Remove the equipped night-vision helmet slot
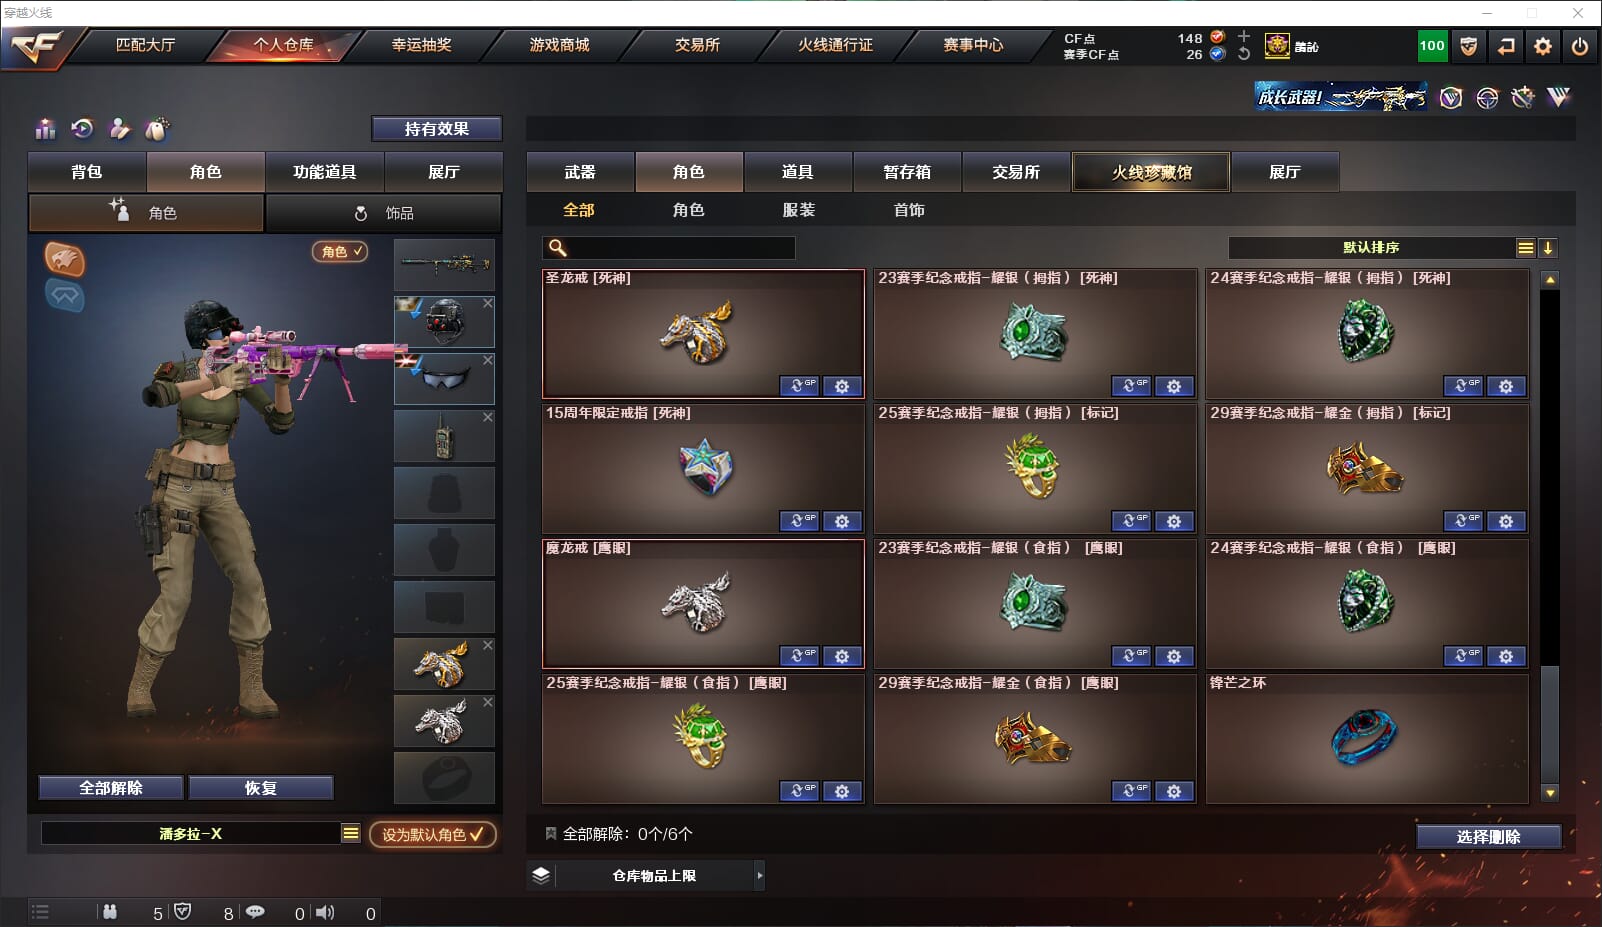The height and width of the screenshot is (927, 1602). [488, 303]
